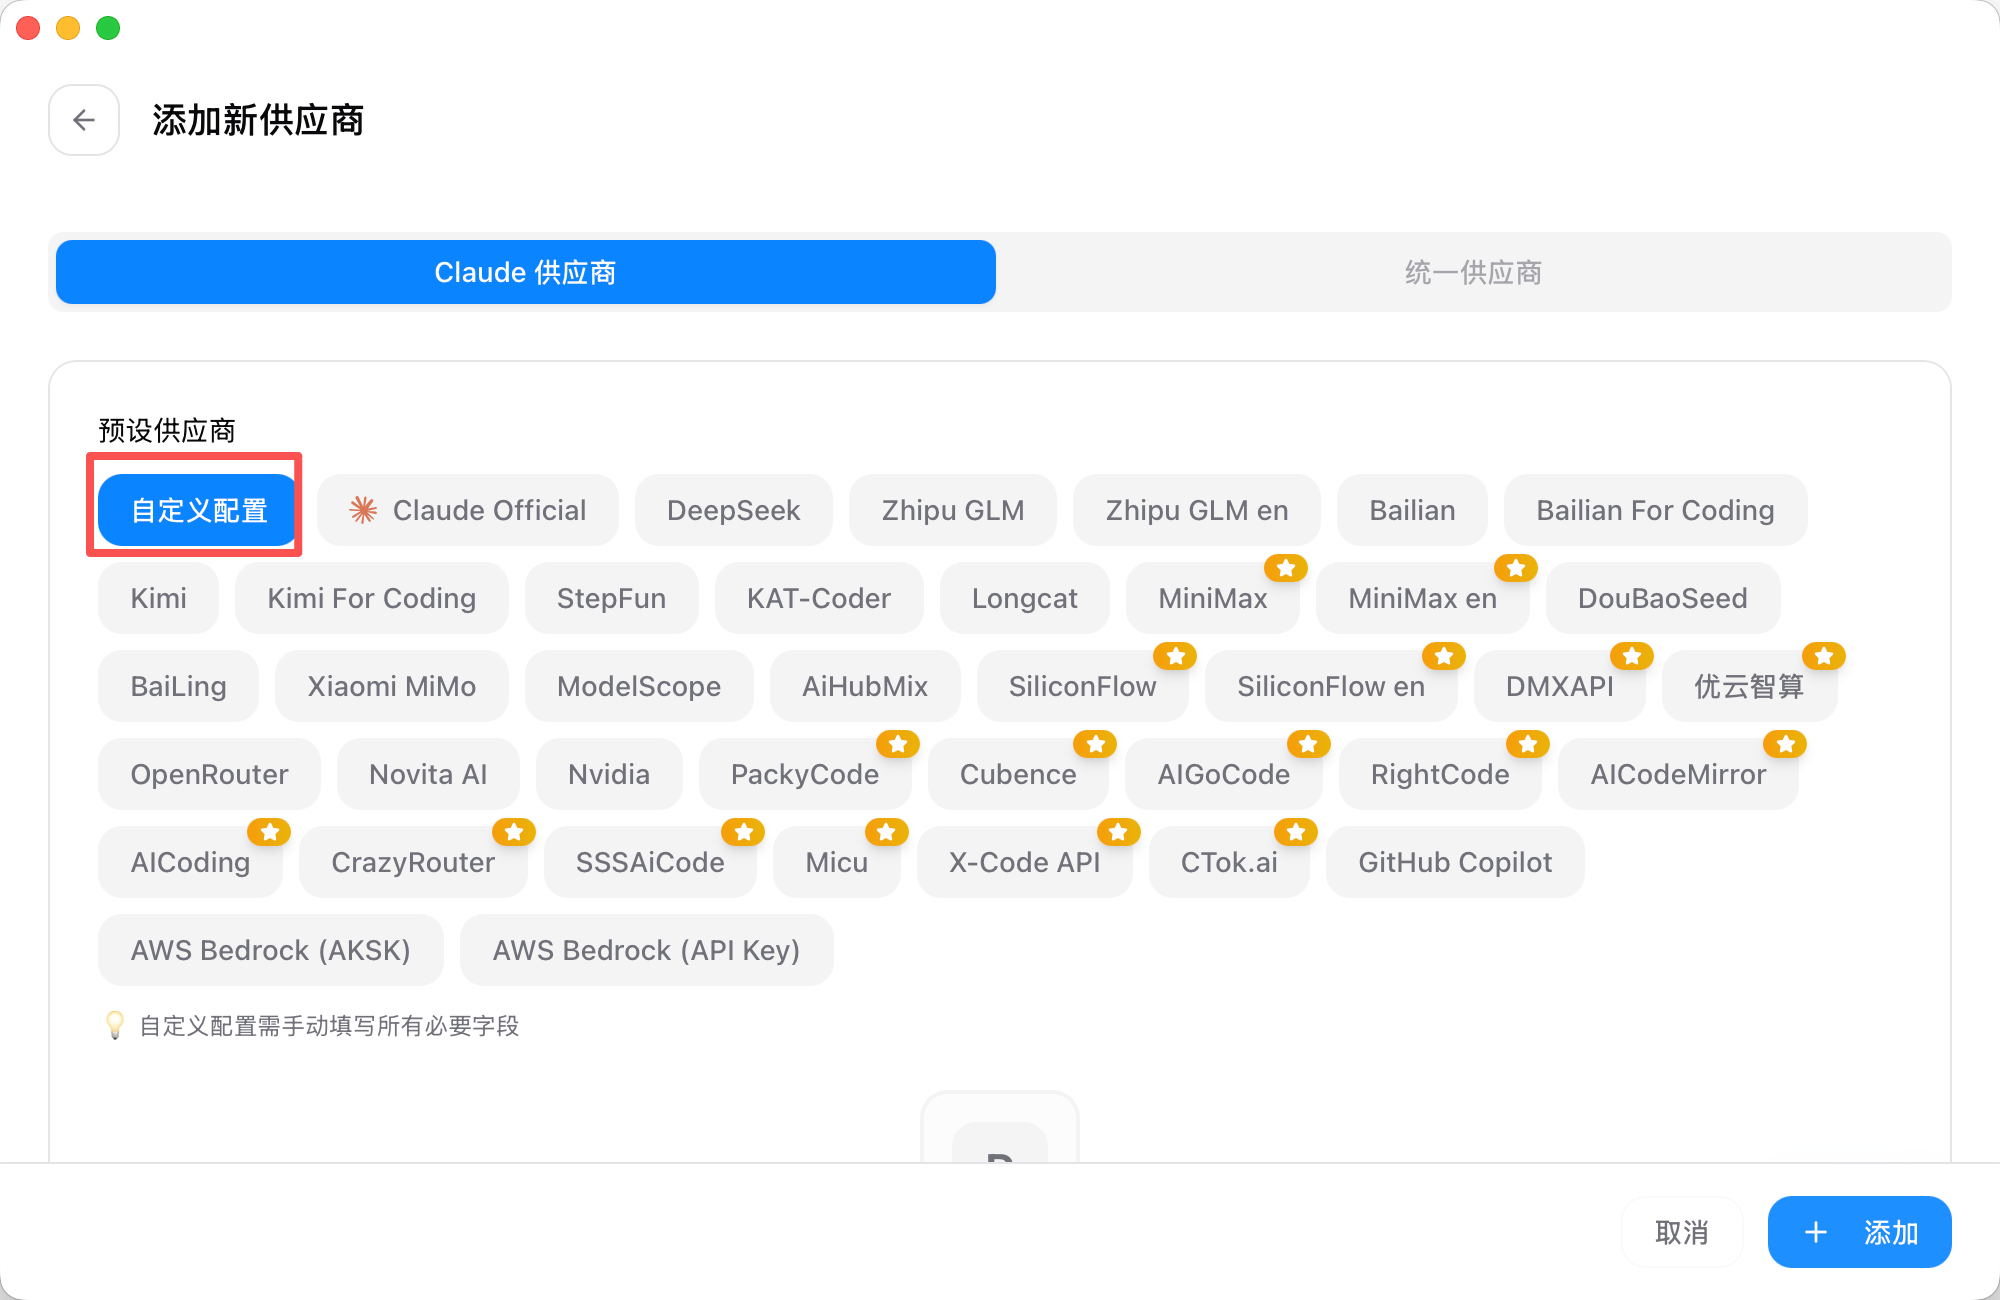
Task: Select BaiLing preset
Action: click(x=179, y=686)
